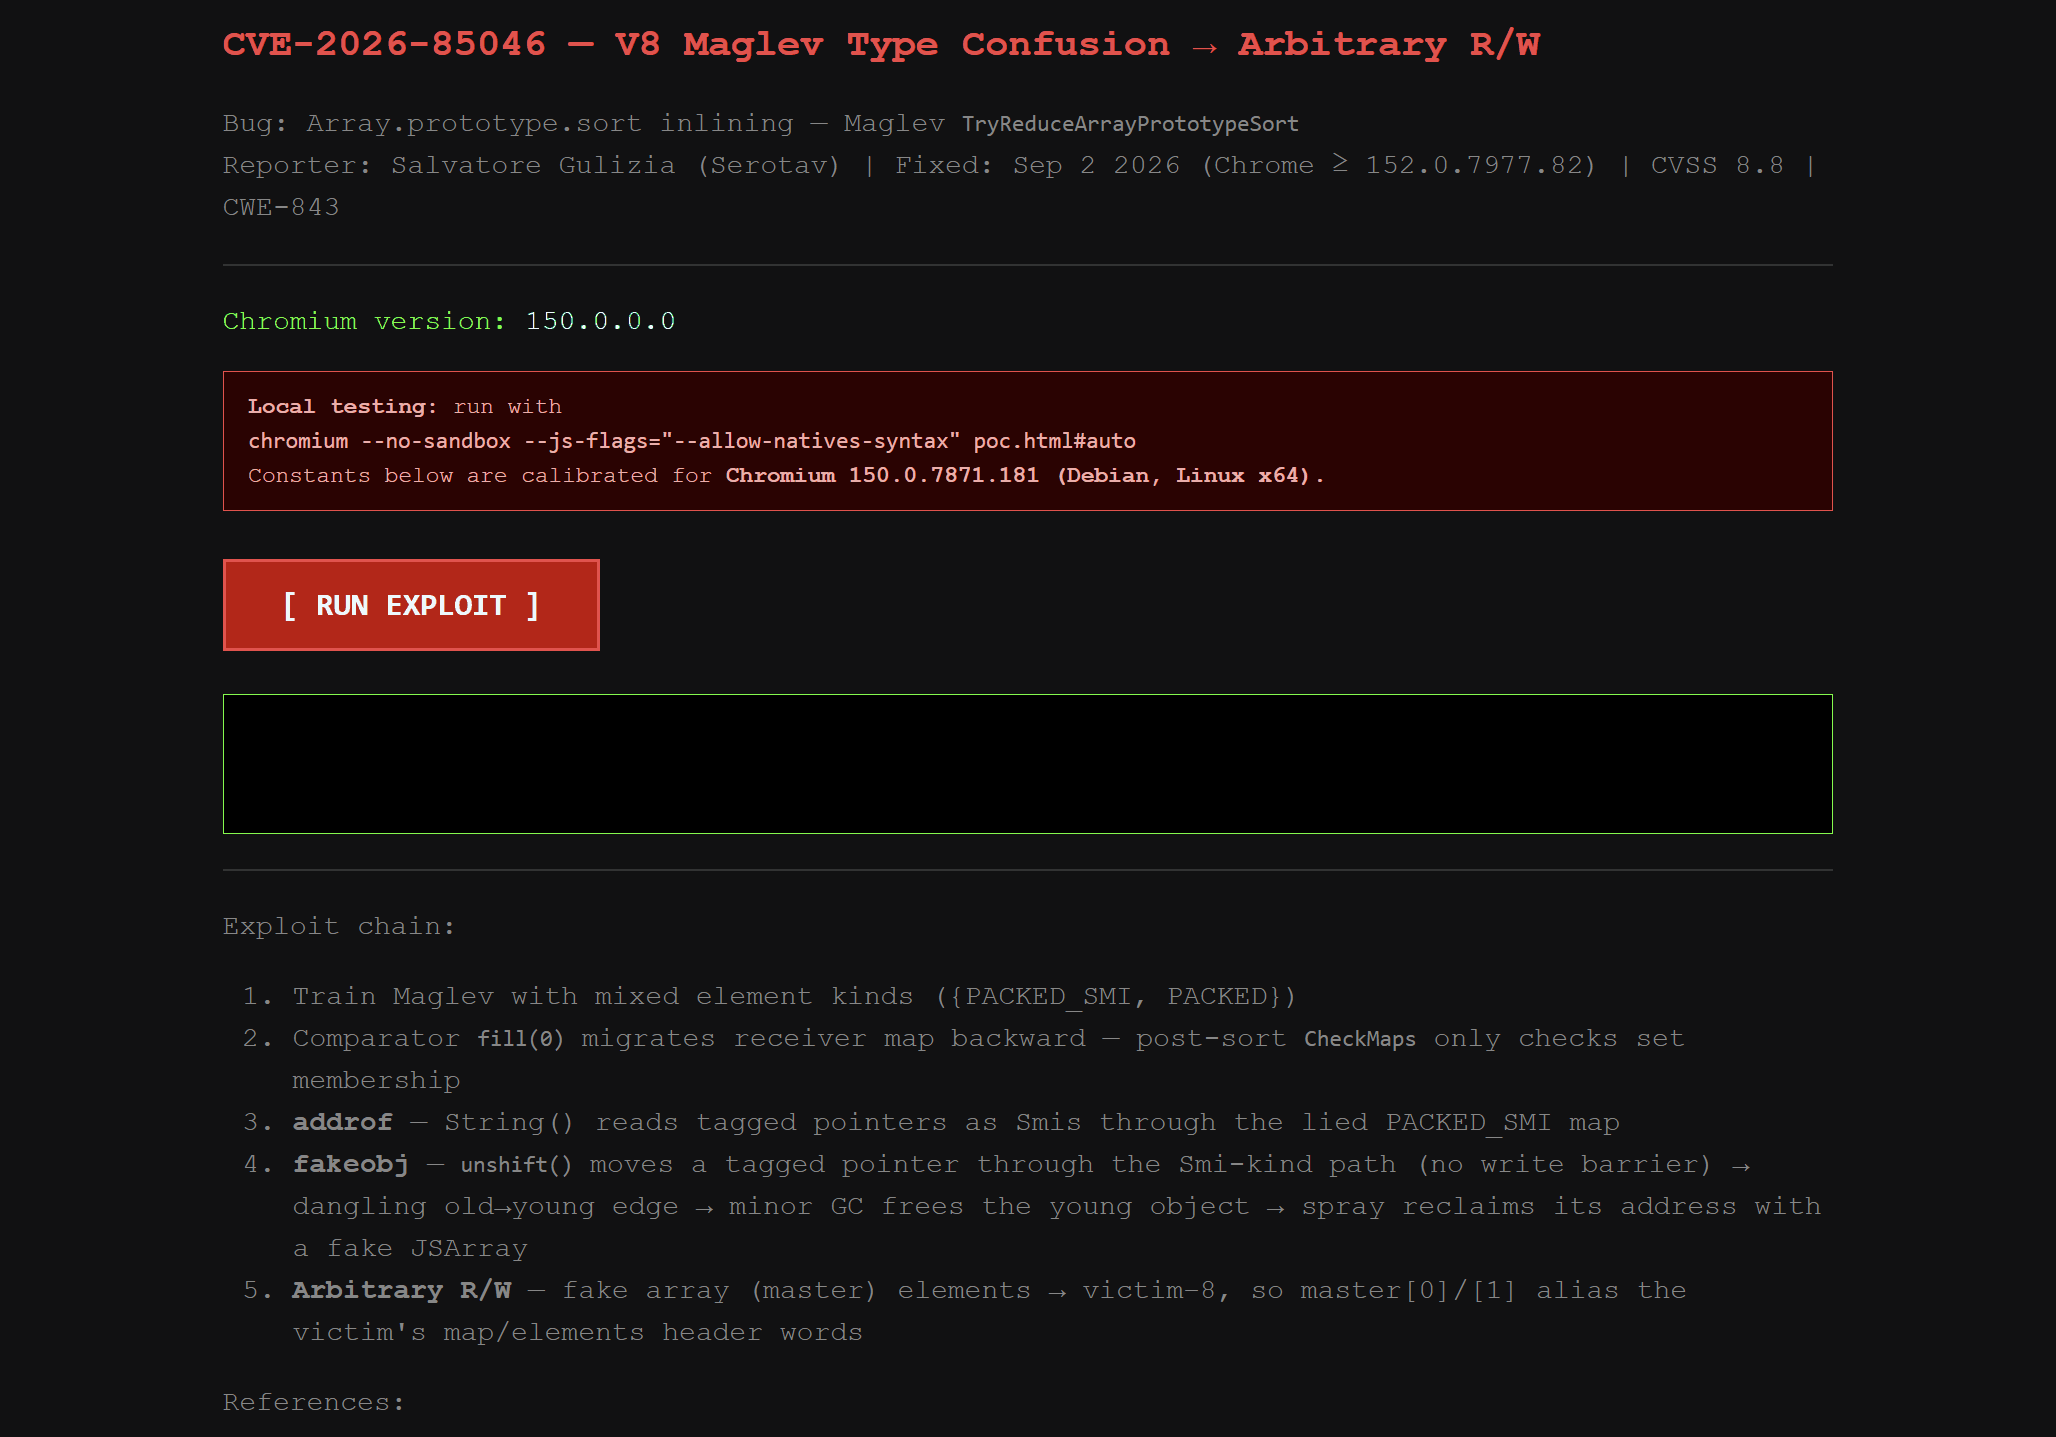Click the CVE-2026-85046 page heading
The height and width of the screenshot is (1437, 2056).
(881, 45)
